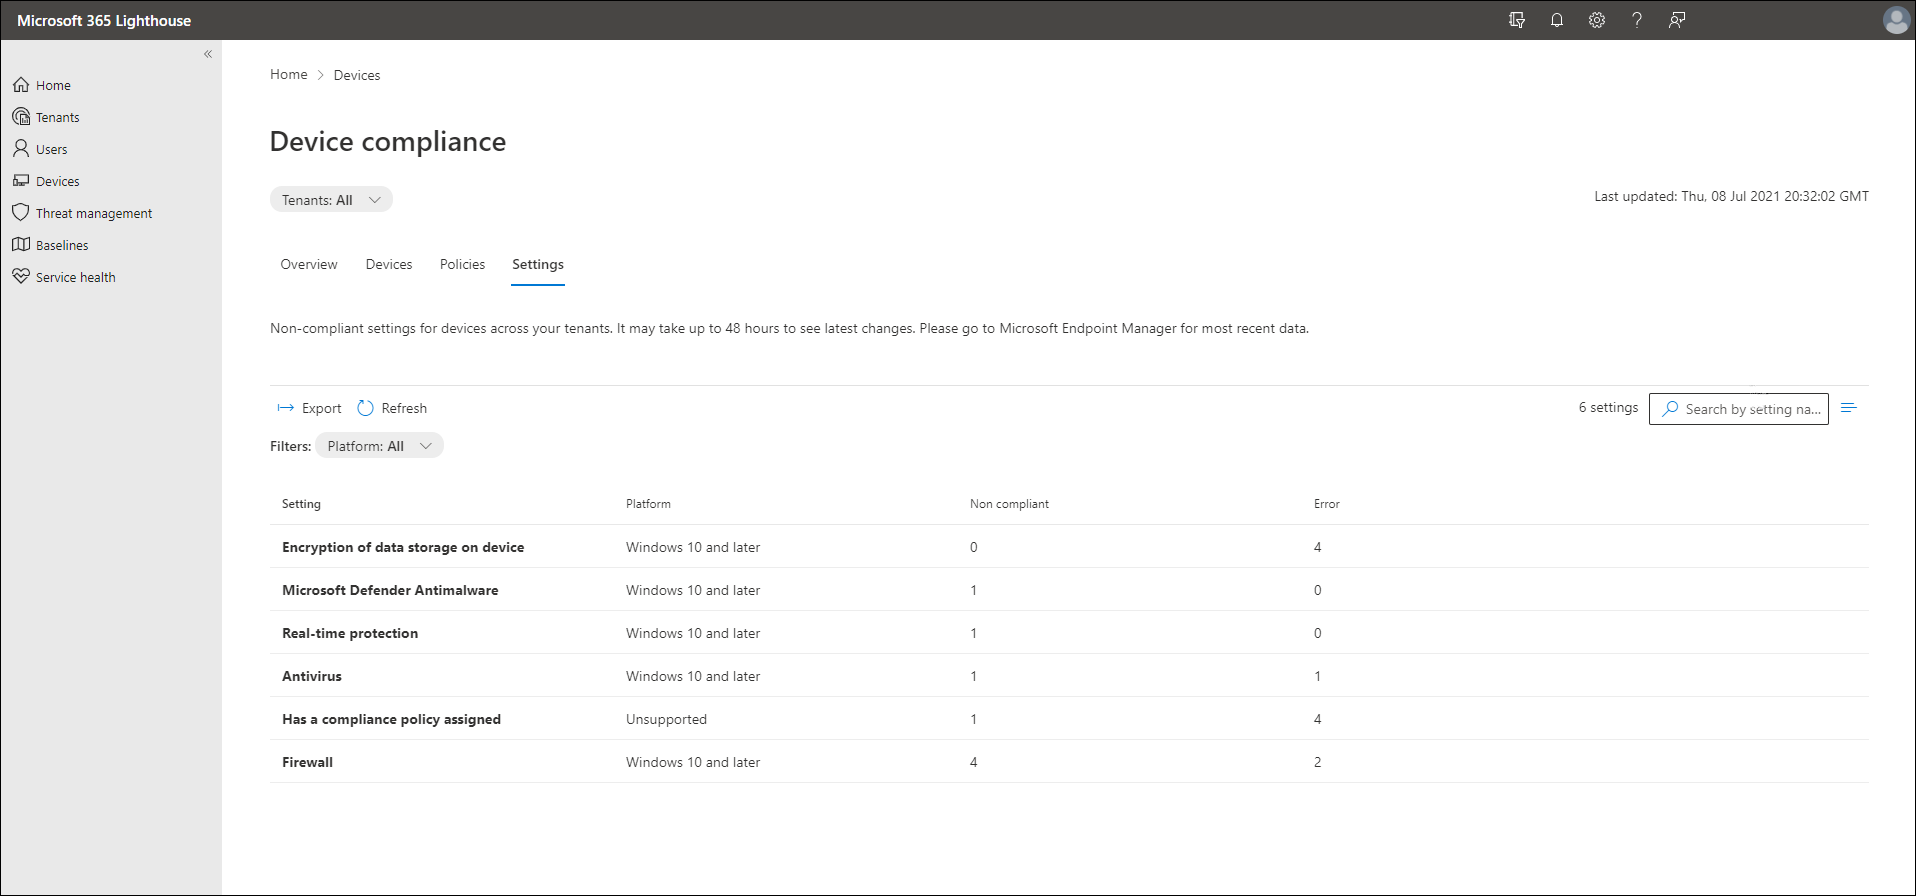Click the Refresh icon button

point(366,408)
